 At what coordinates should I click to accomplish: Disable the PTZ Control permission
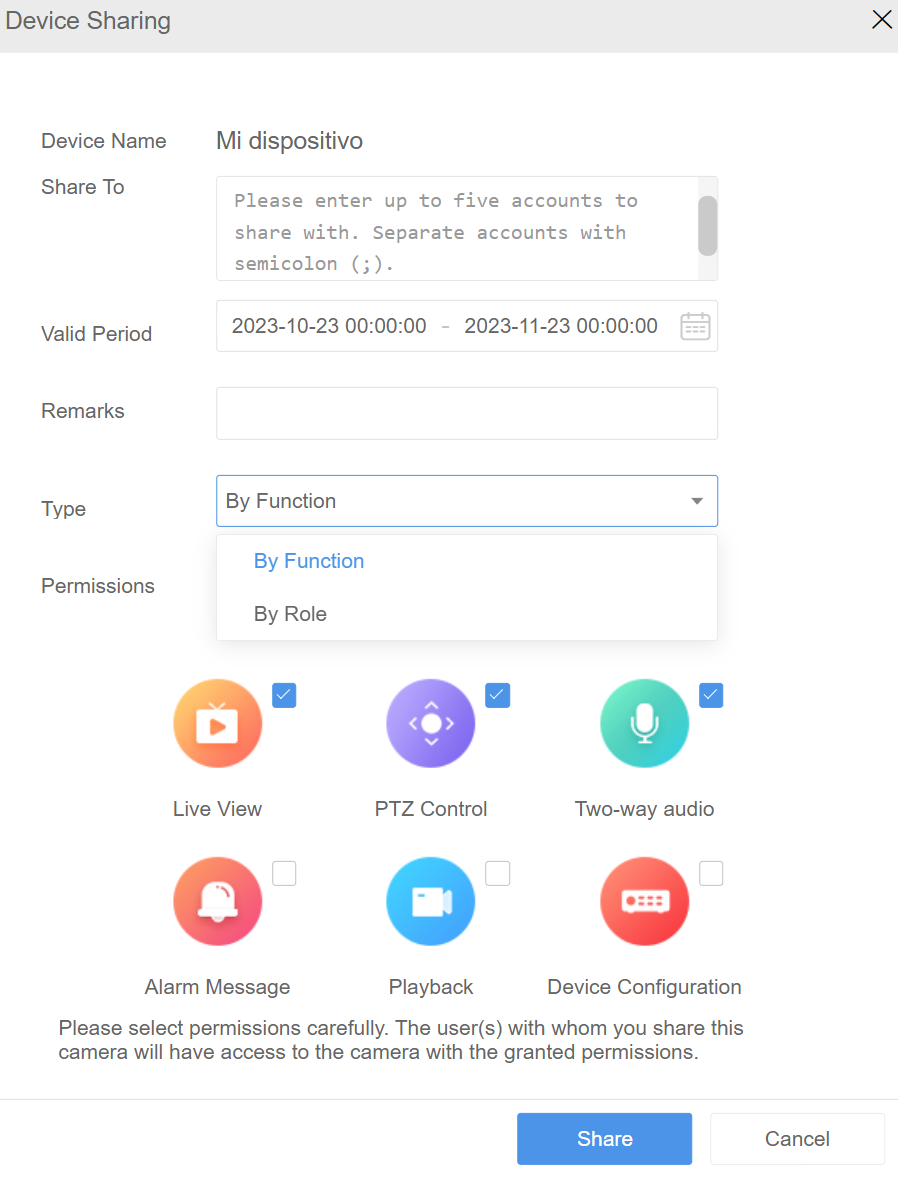point(497,695)
